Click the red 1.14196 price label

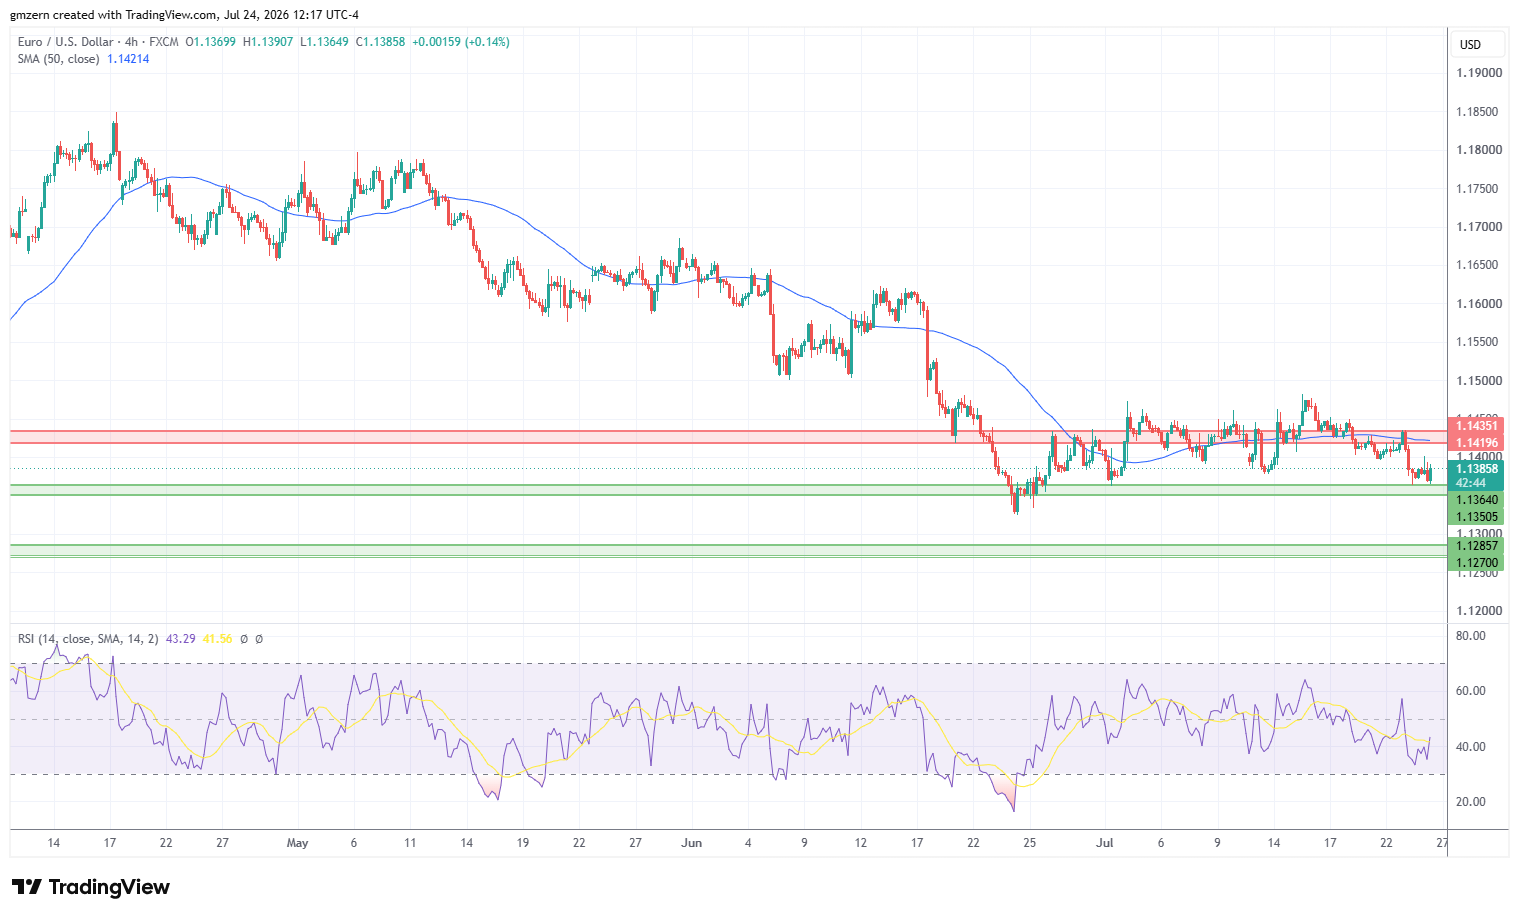[x=1476, y=443]
